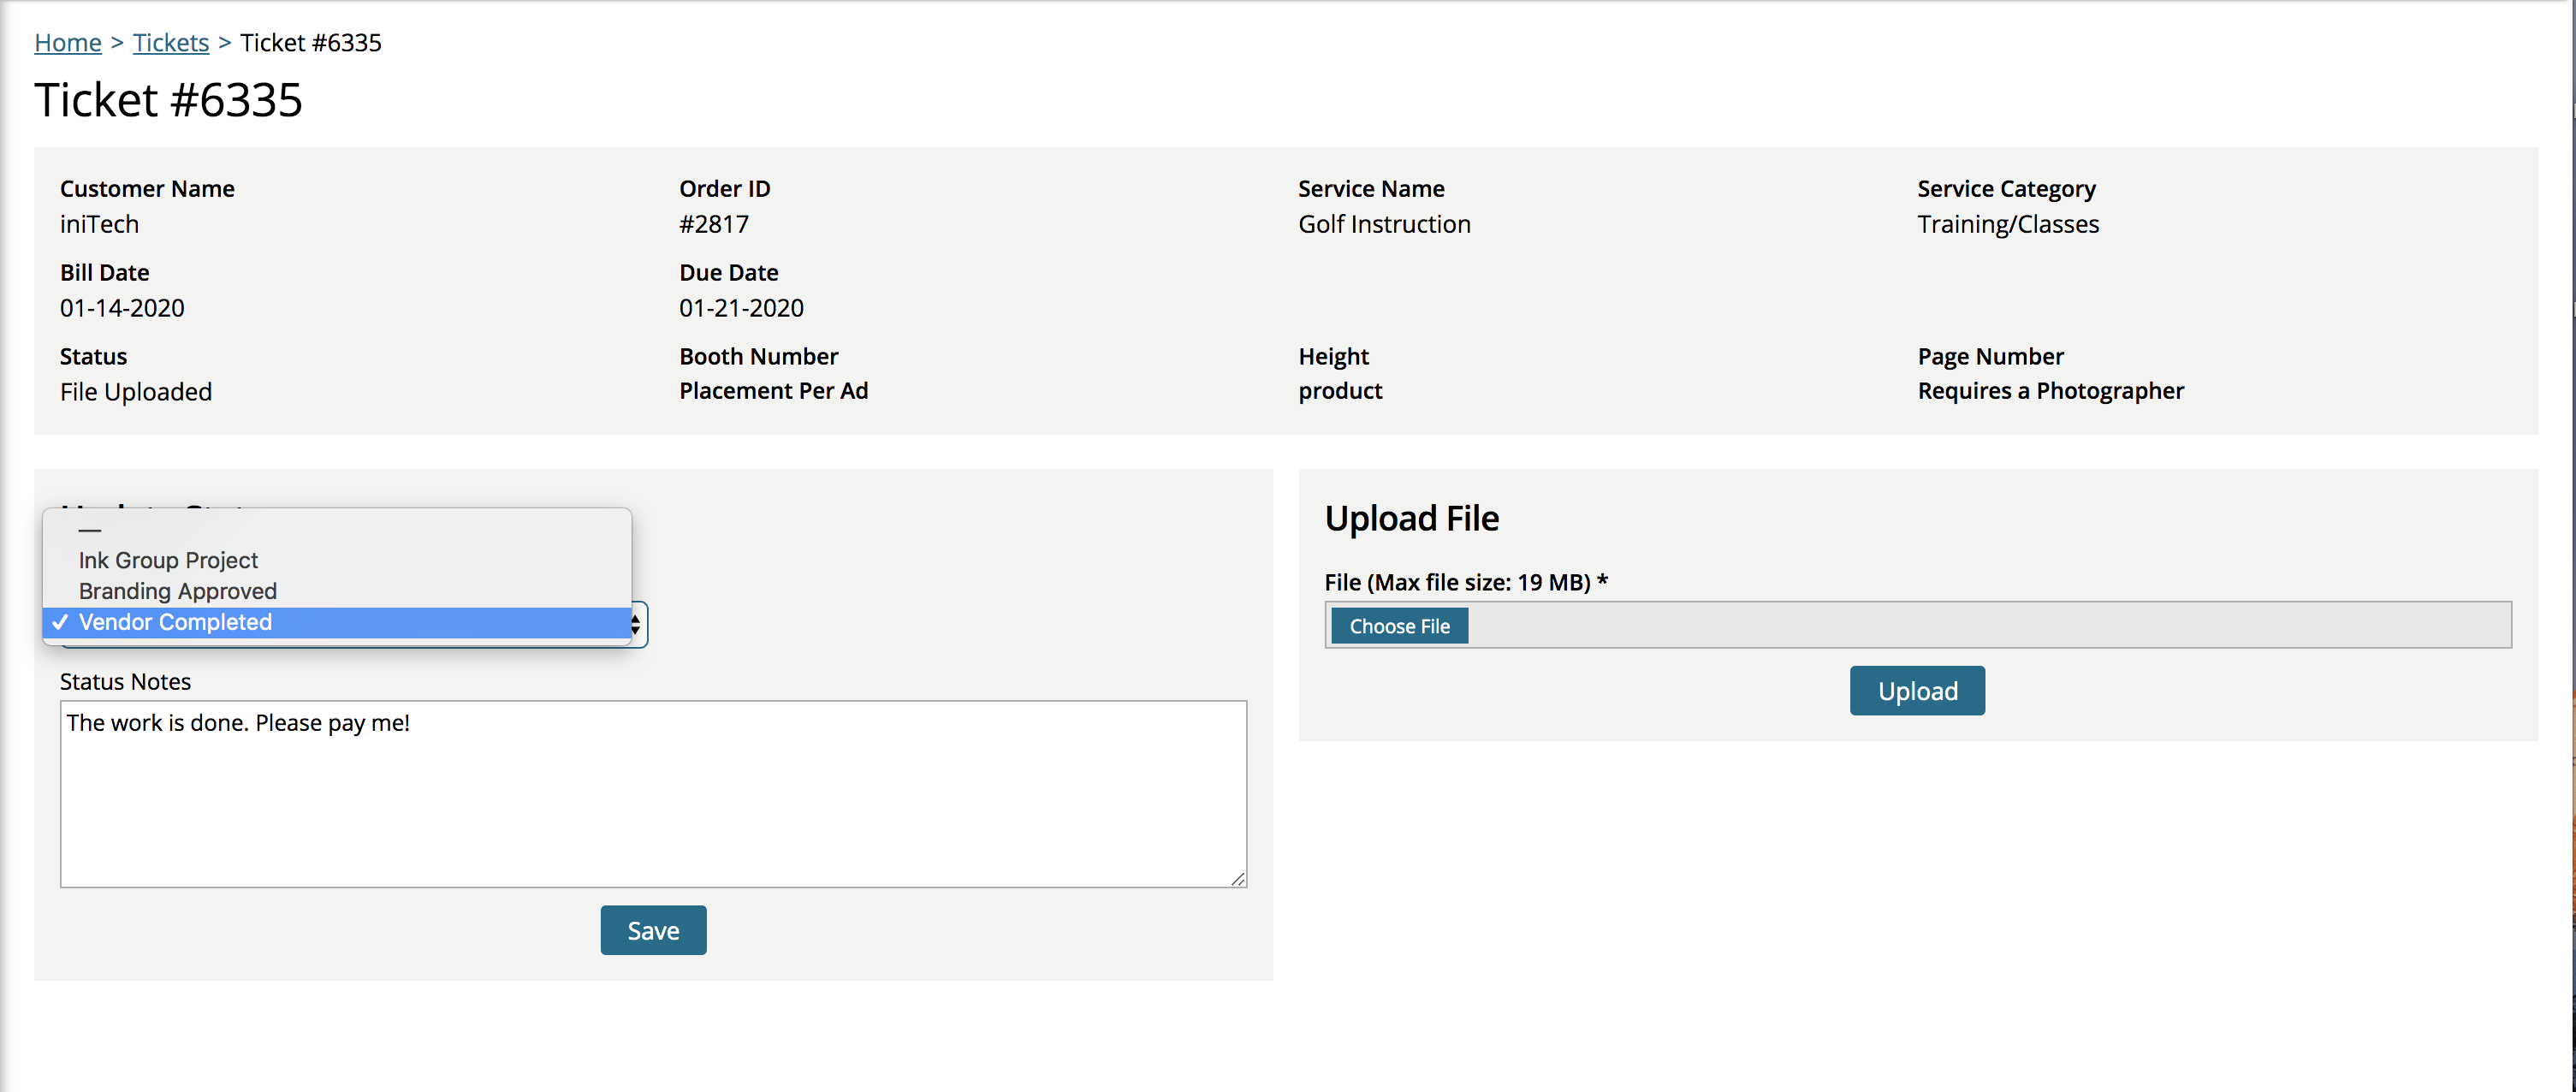This screenshot has height=1092, width=2576.
Task: Select the Ticket #6335 breadcrumb text
Action: (310, 42)
